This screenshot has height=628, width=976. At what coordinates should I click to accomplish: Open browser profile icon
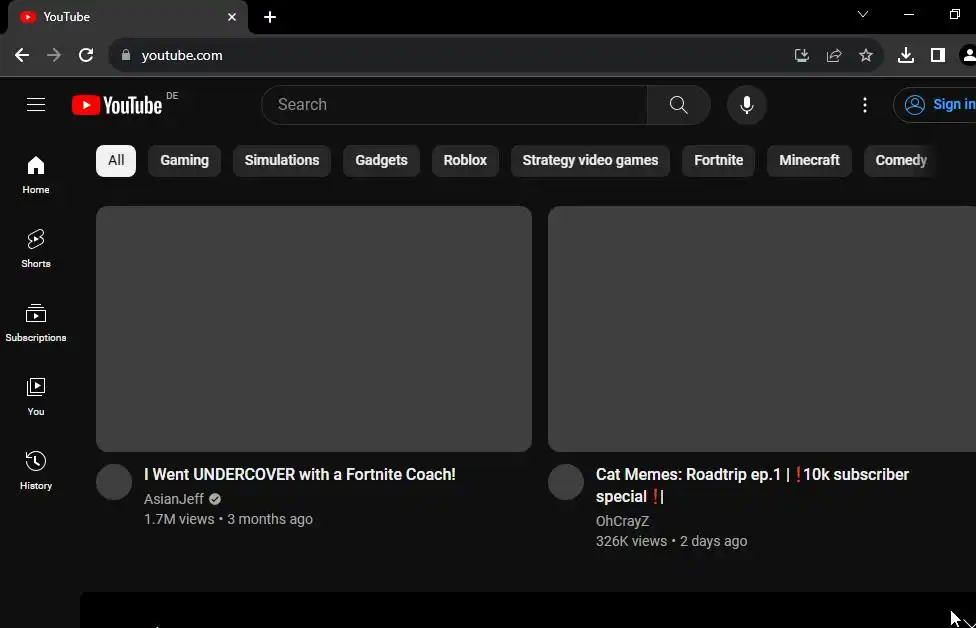point(968,55)
